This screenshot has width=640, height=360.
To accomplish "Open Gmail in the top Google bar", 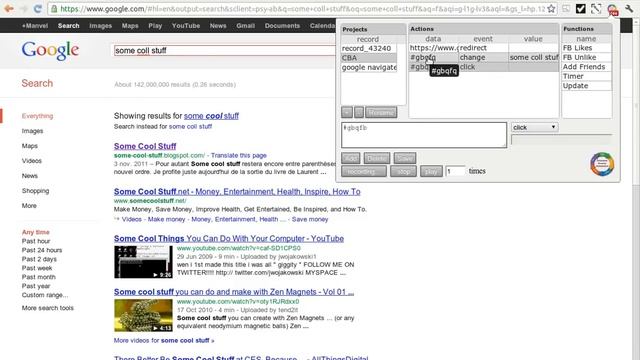I will (245, 26).
